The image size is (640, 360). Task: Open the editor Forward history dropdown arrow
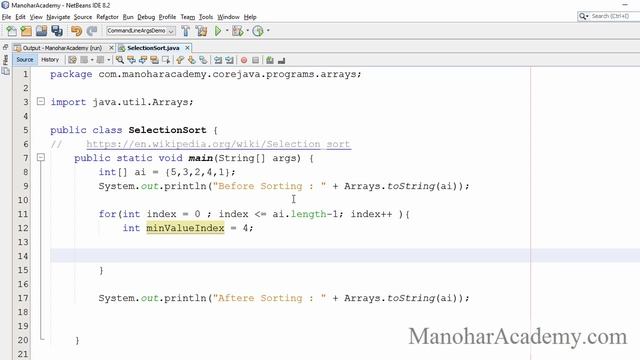[109, 60]
